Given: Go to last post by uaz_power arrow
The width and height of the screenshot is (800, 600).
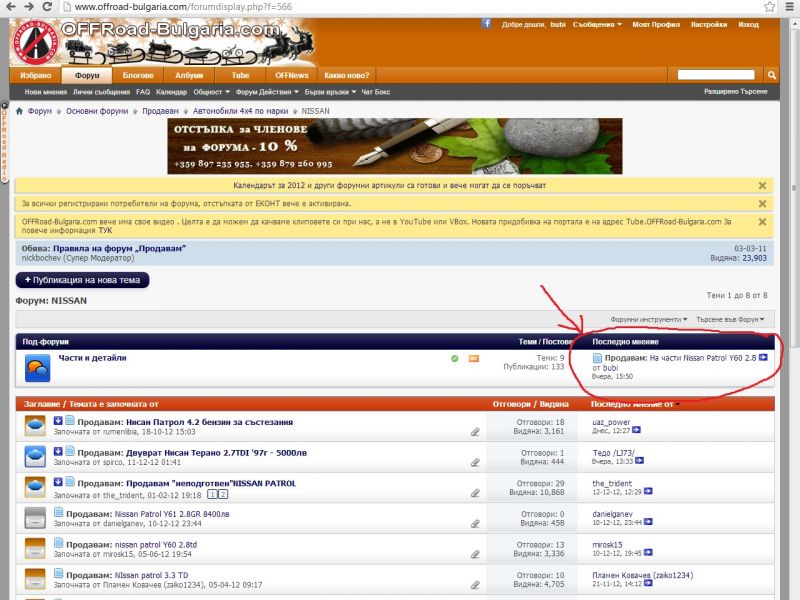Looking at the screenshot, I should [x=636, y=430].
